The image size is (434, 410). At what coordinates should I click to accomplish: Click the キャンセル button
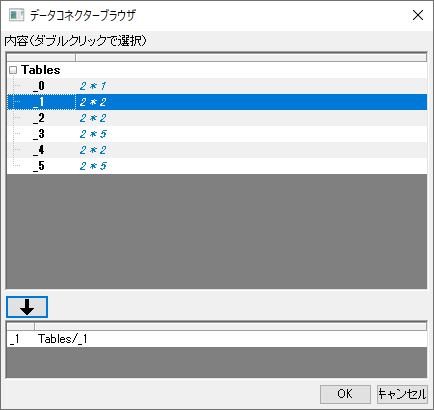(x=402, y=394)
